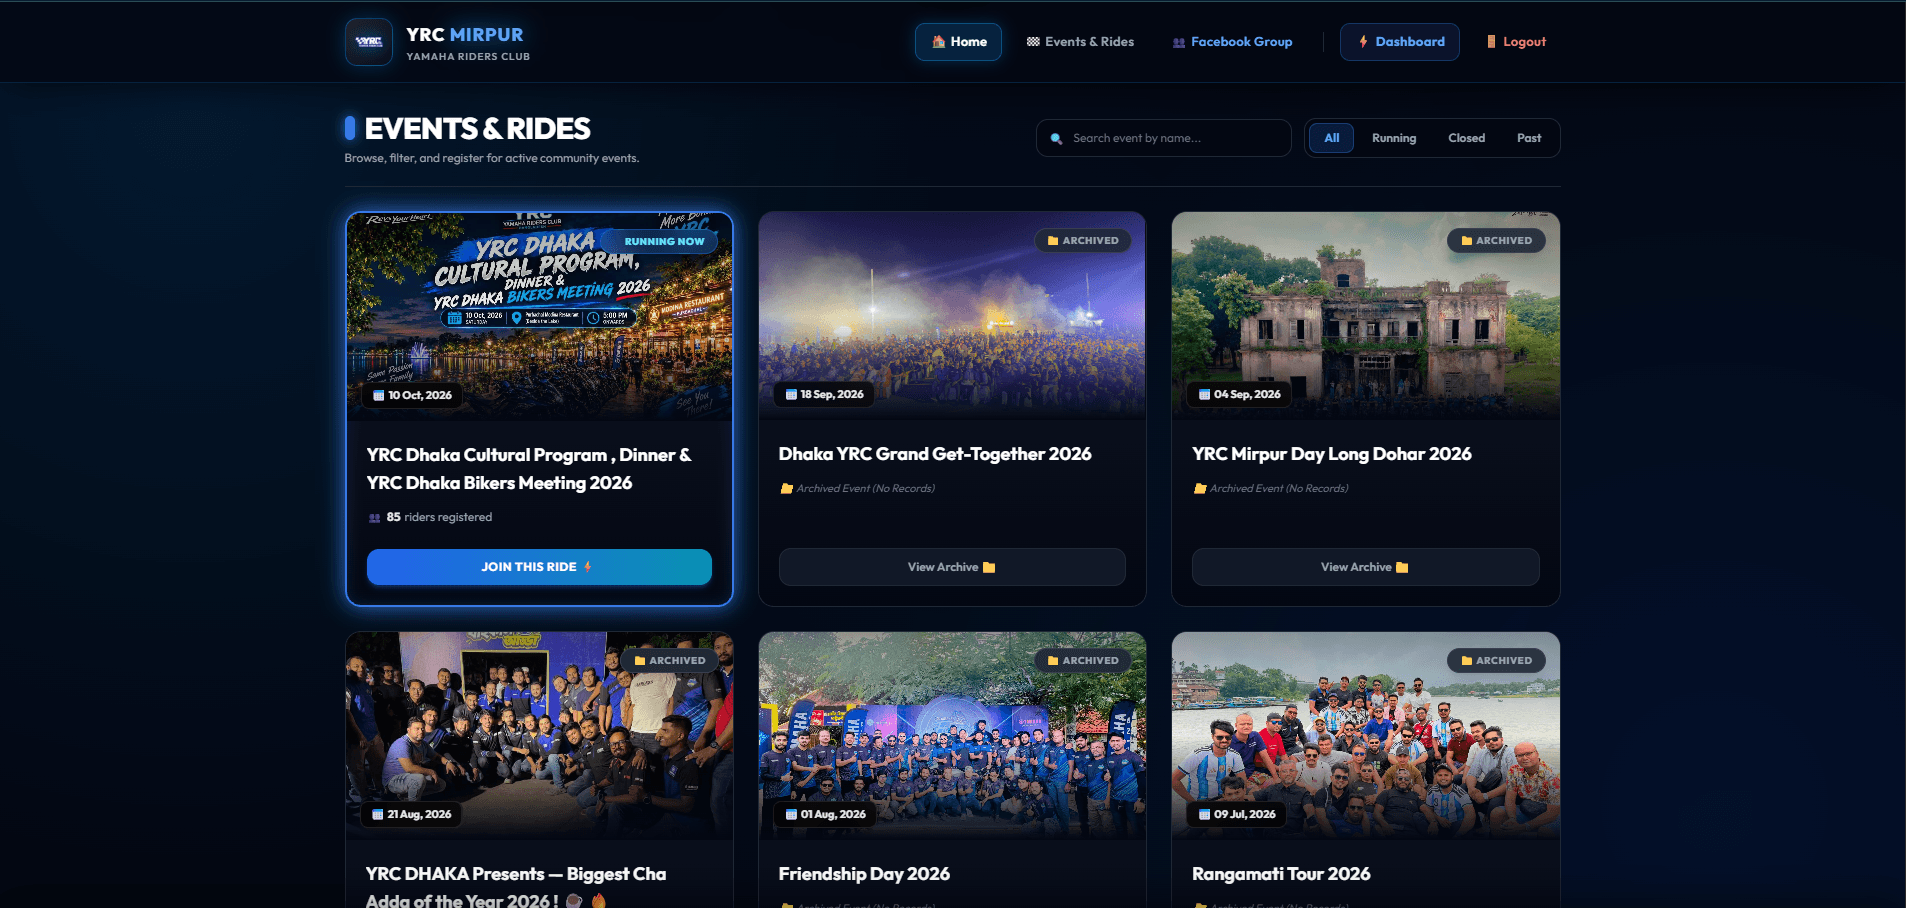Click riders icon beside 85 riders registered
This screenshot has width=1906, height=908.
pyautogui.click(x=374, y=518)
